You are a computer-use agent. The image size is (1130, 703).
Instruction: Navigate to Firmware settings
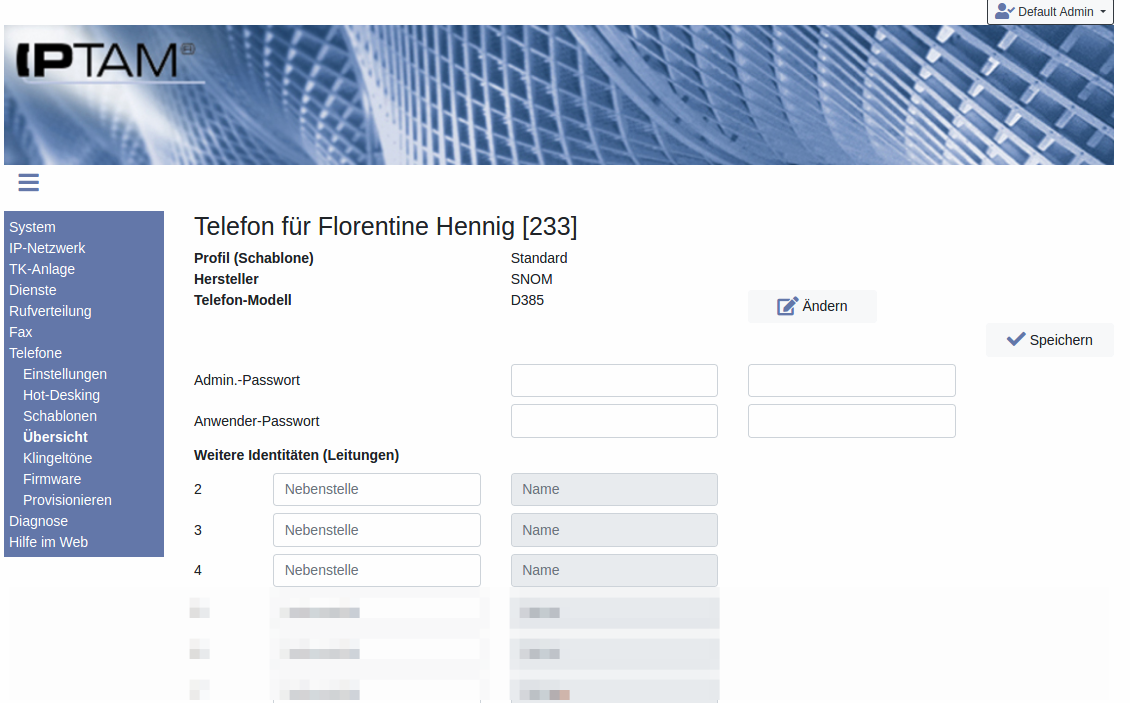pos(52,479)
